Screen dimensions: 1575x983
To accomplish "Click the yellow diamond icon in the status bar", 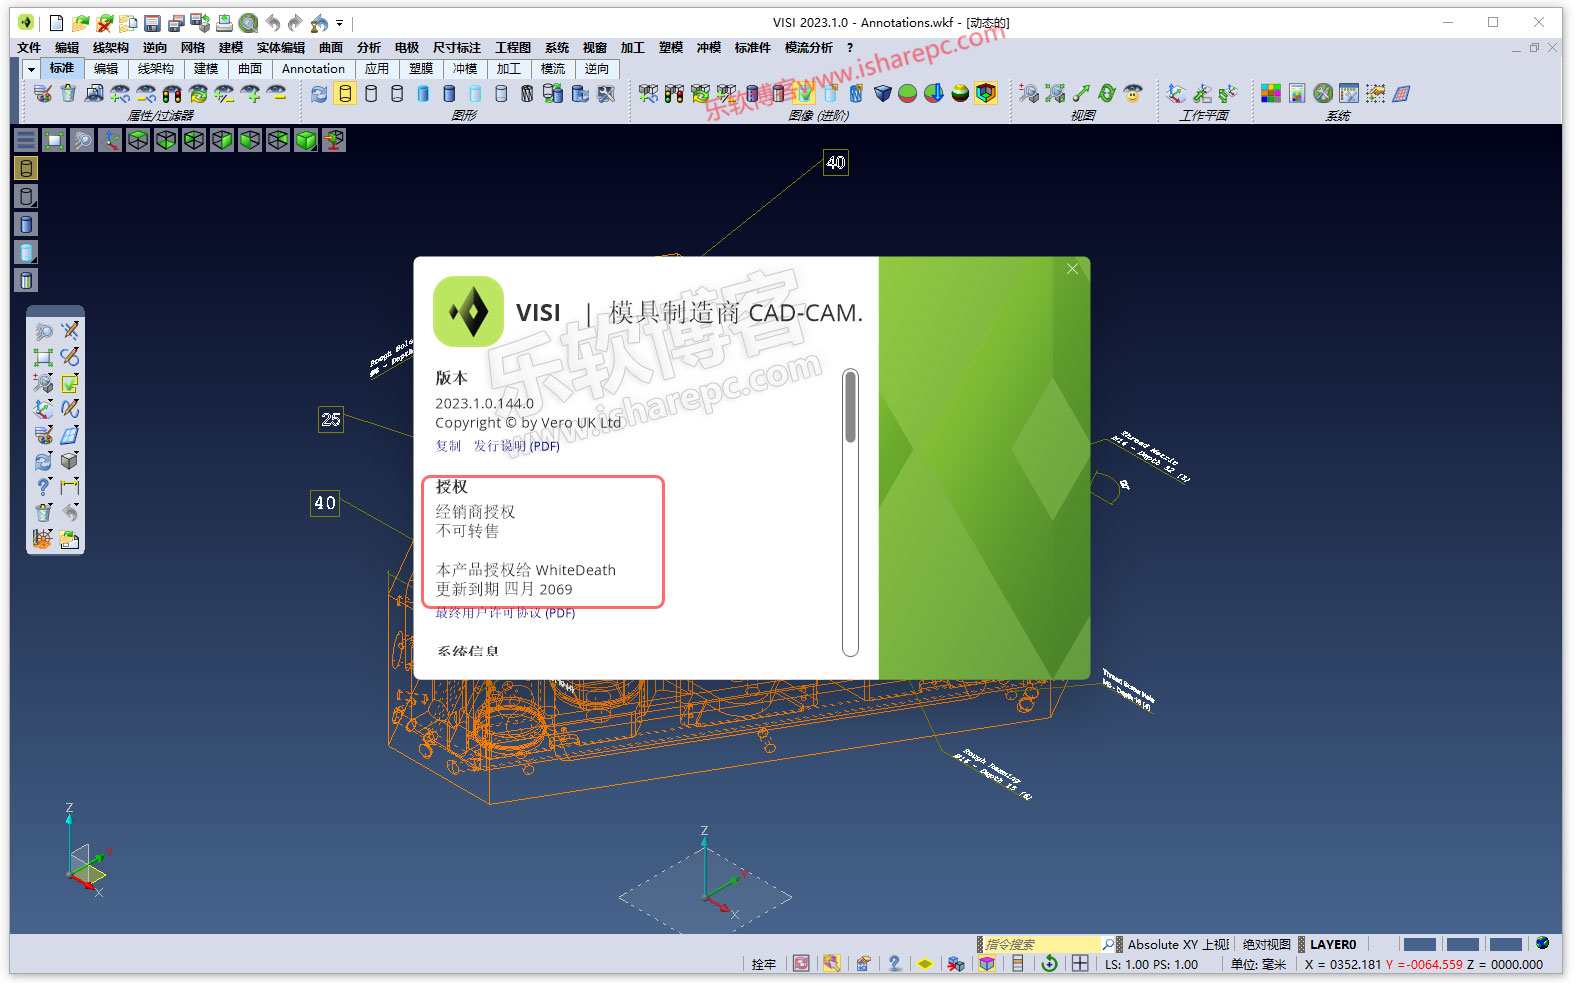I will [925, 964].
